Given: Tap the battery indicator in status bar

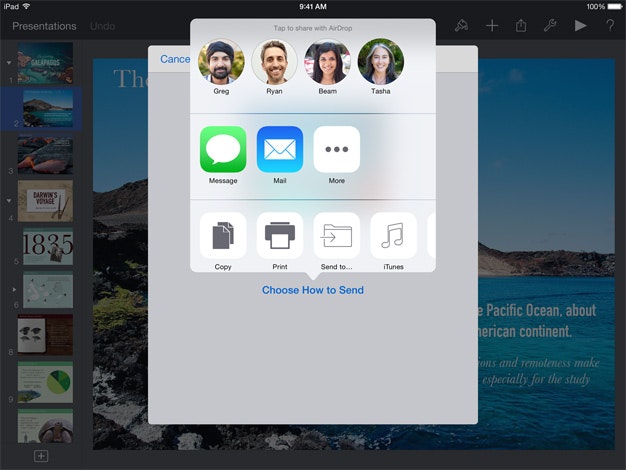Looking at the screenshot, I should [x=615, y=6].
